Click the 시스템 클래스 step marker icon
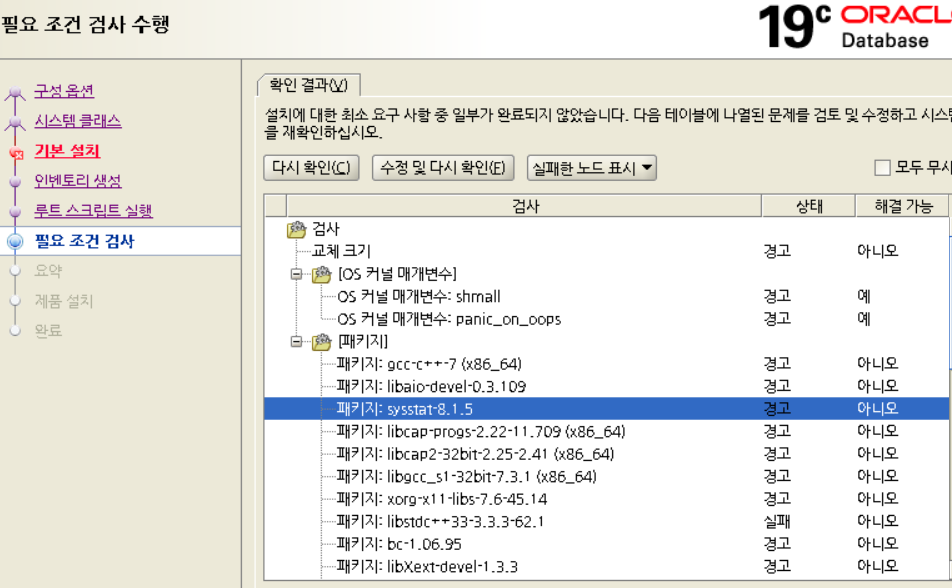952x588 pixels. tap(15, 123)
